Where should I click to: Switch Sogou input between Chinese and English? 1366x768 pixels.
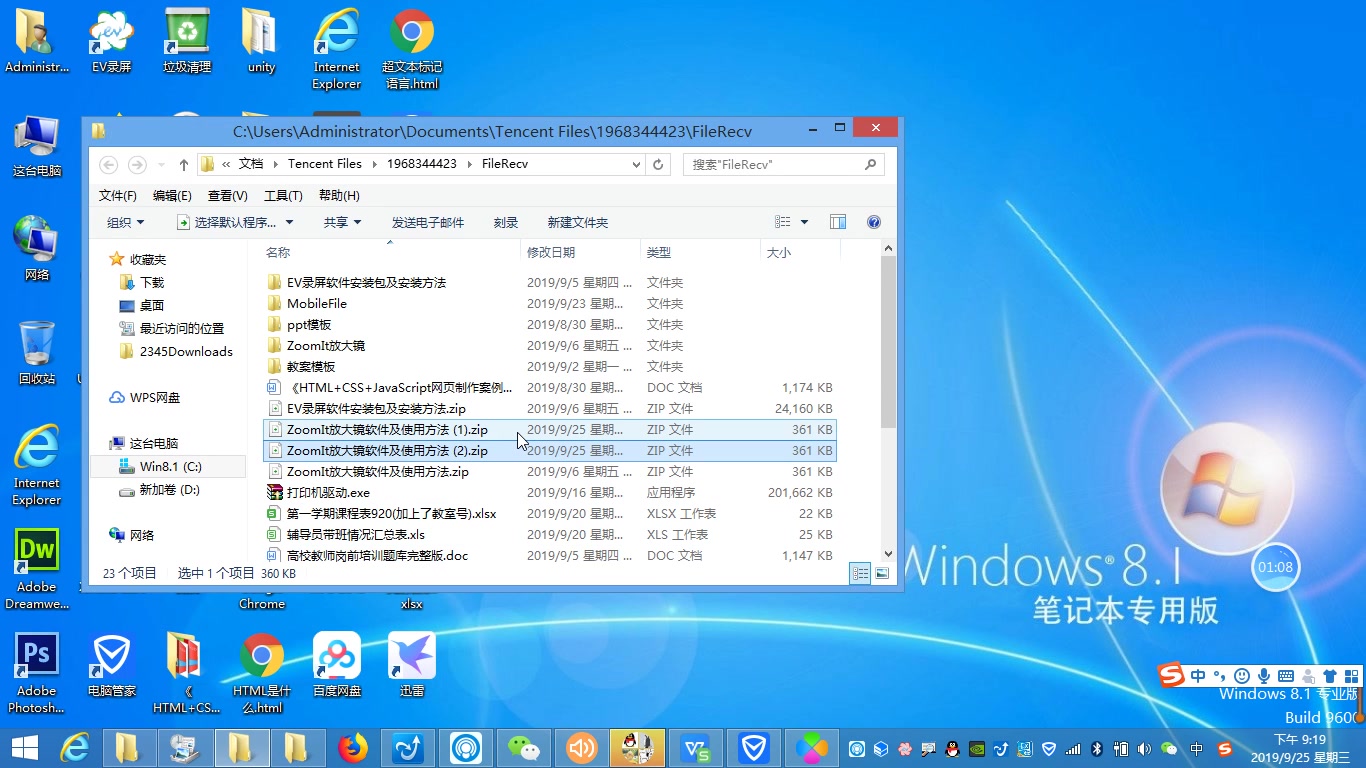[1196, 675]
